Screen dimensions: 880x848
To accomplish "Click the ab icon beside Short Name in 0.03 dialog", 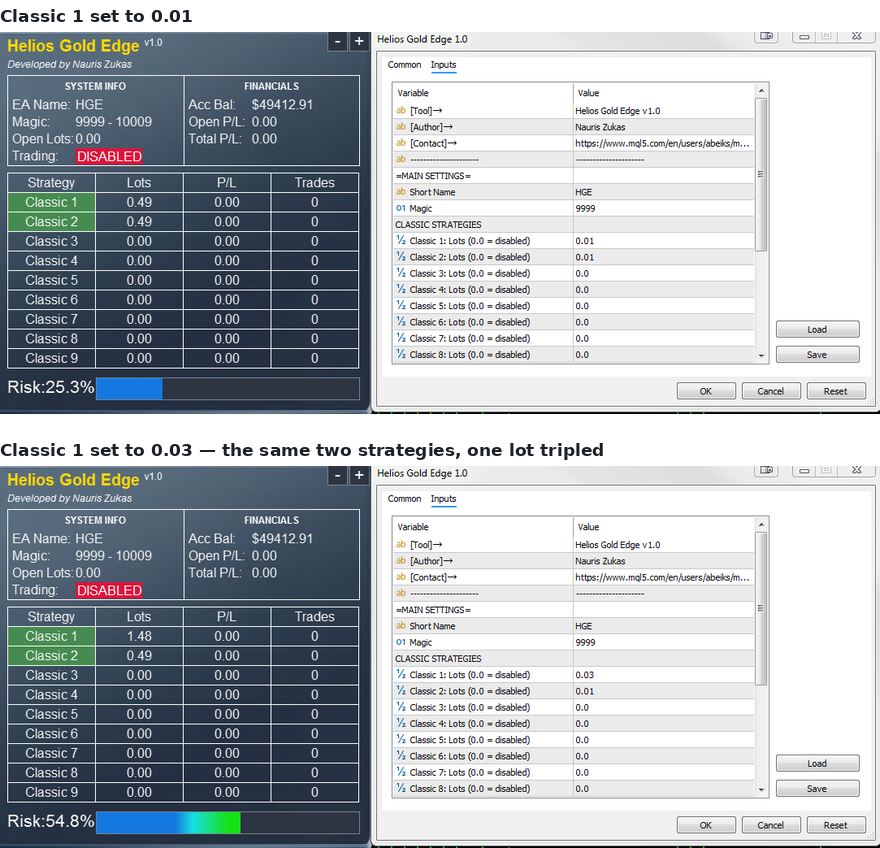I will point(401,626).
